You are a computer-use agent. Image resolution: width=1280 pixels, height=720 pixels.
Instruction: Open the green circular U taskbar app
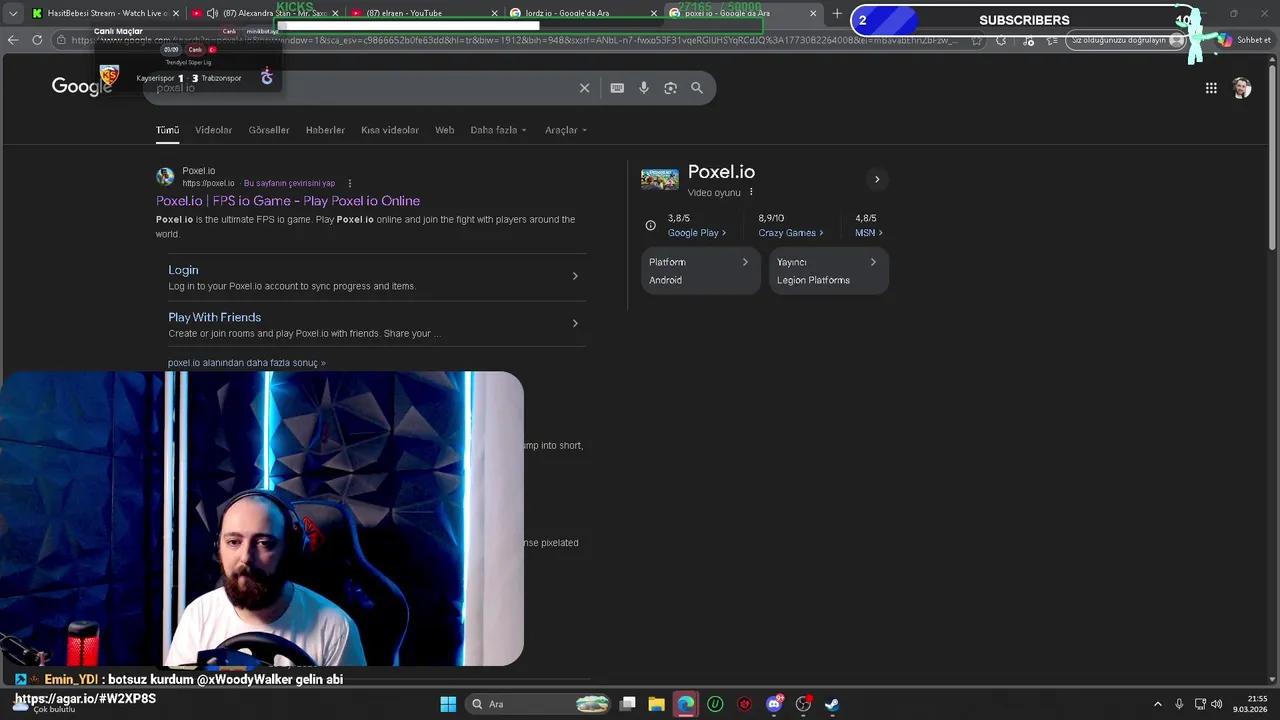tap(715, 704)
